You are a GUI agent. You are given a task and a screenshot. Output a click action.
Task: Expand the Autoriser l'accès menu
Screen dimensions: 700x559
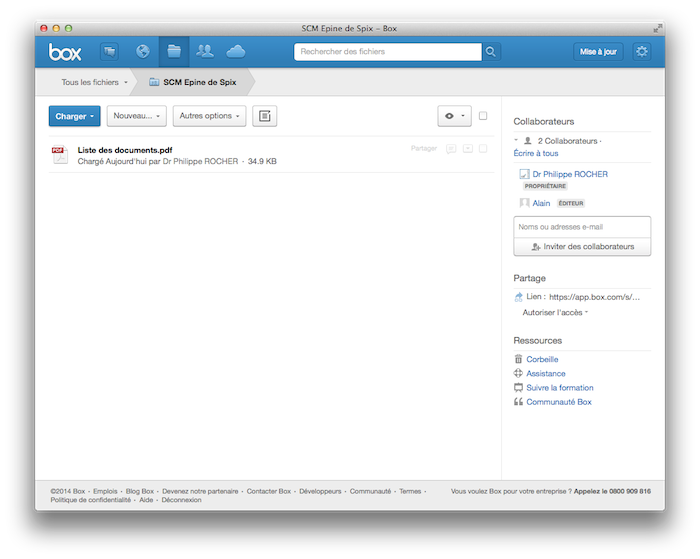tap(555, 313)
